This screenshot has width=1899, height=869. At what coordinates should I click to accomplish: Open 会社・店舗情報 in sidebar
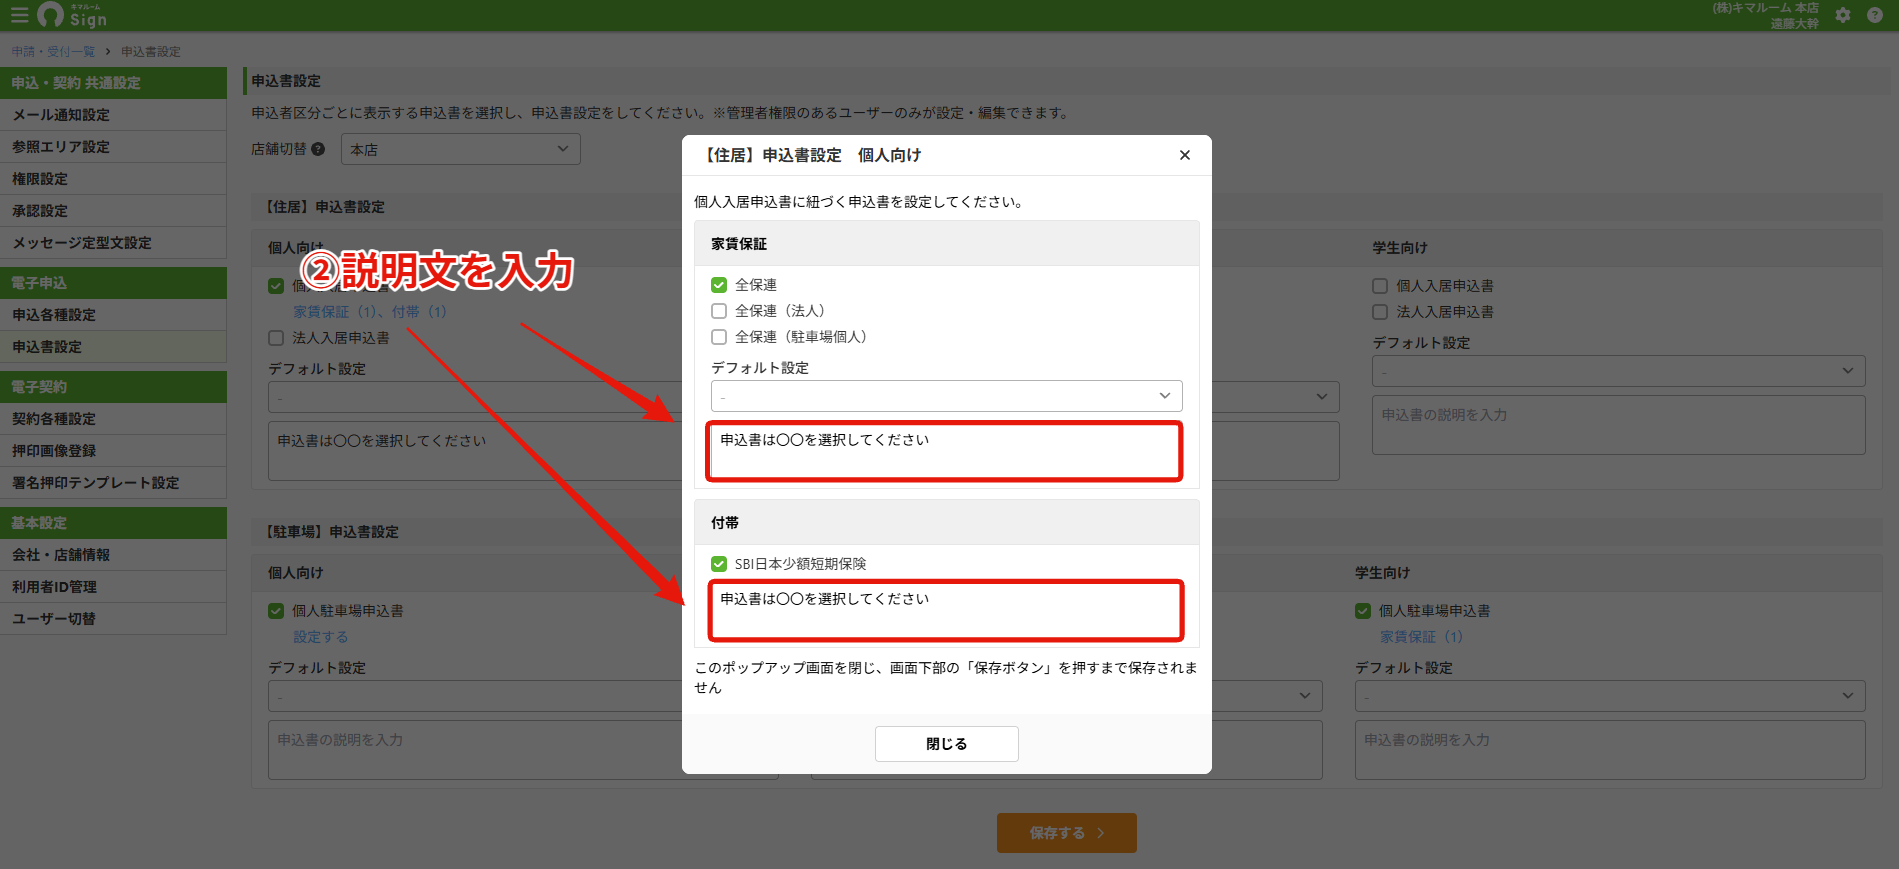113,555
